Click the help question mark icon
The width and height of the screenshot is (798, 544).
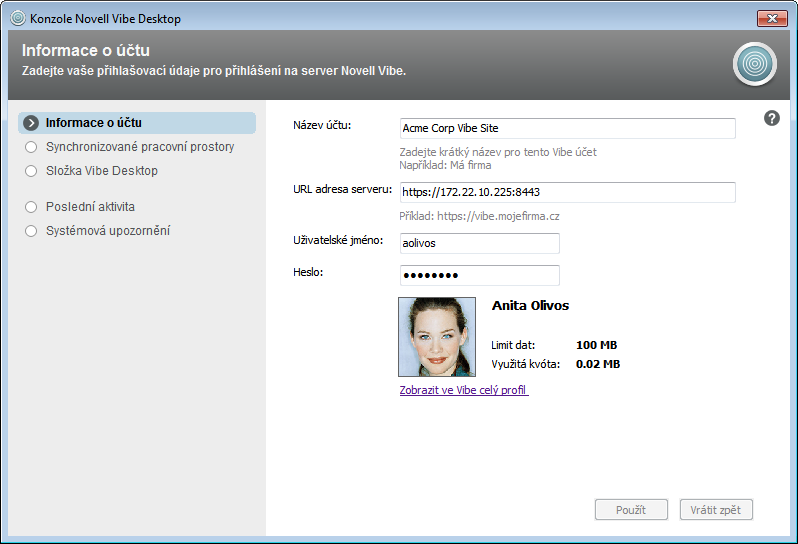[x=771, y=118]
